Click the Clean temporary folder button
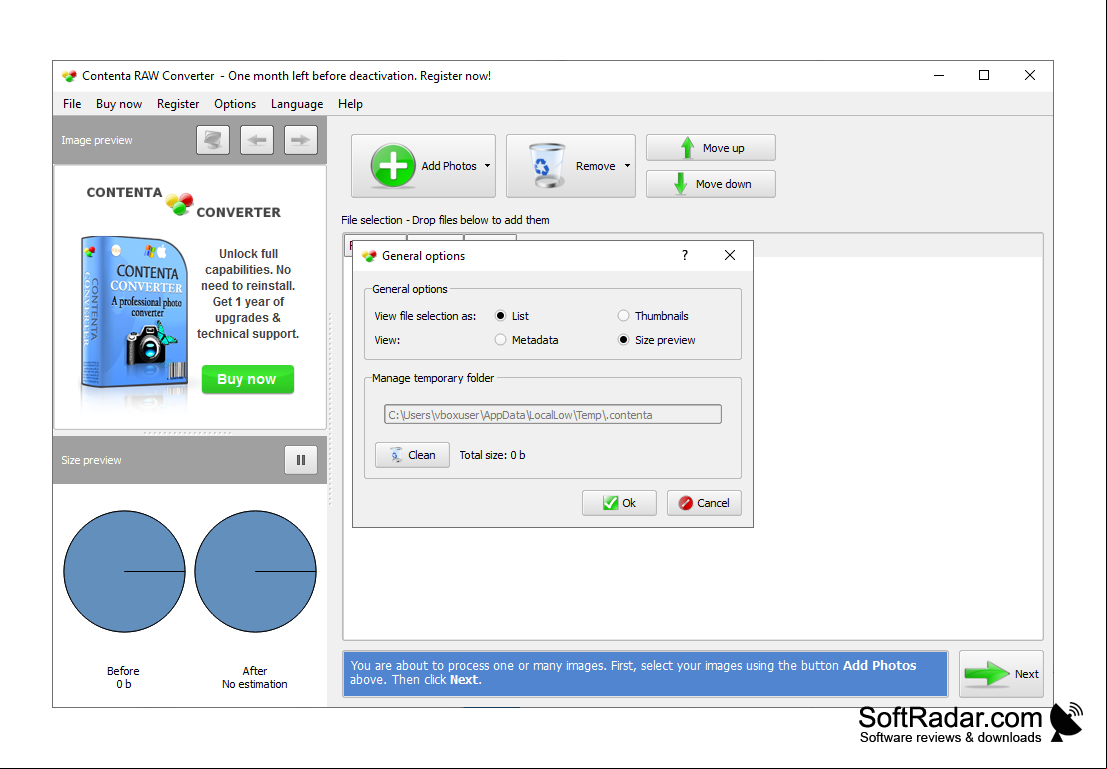This screenshot has height=769, width=1107. pos(412,455)
